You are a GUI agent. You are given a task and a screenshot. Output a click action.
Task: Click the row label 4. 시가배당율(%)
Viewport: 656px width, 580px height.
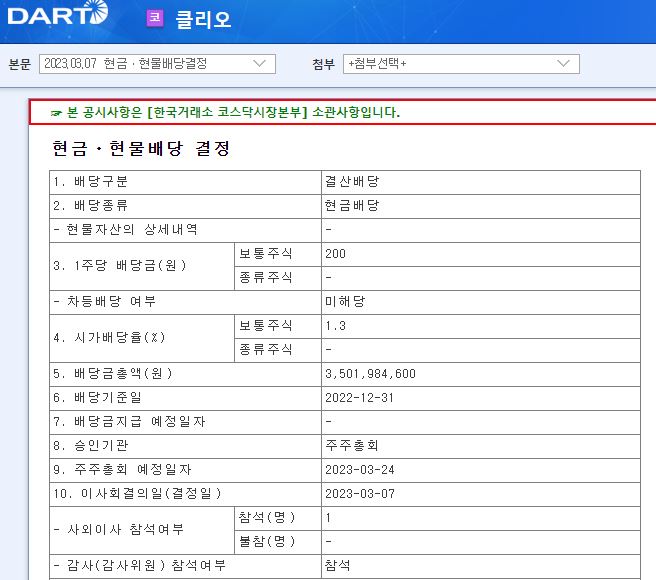[x=110, y=338]
